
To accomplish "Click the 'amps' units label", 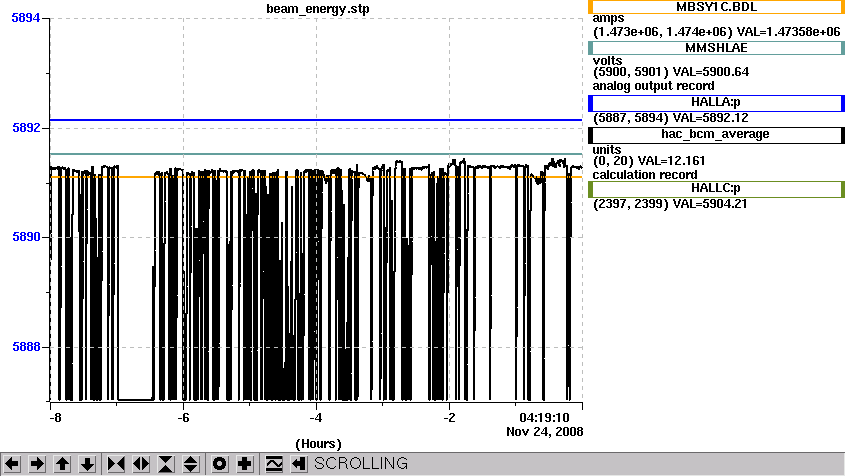I will (608, 18).
